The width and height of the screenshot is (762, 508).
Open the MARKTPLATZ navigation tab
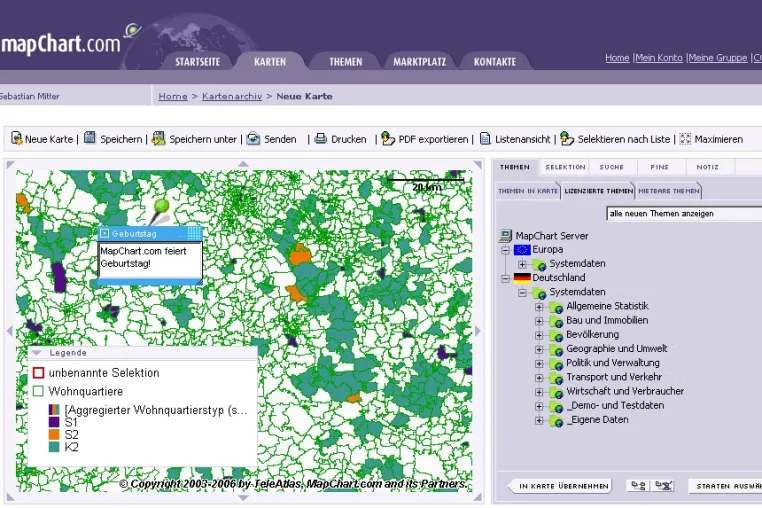[419, 62]
